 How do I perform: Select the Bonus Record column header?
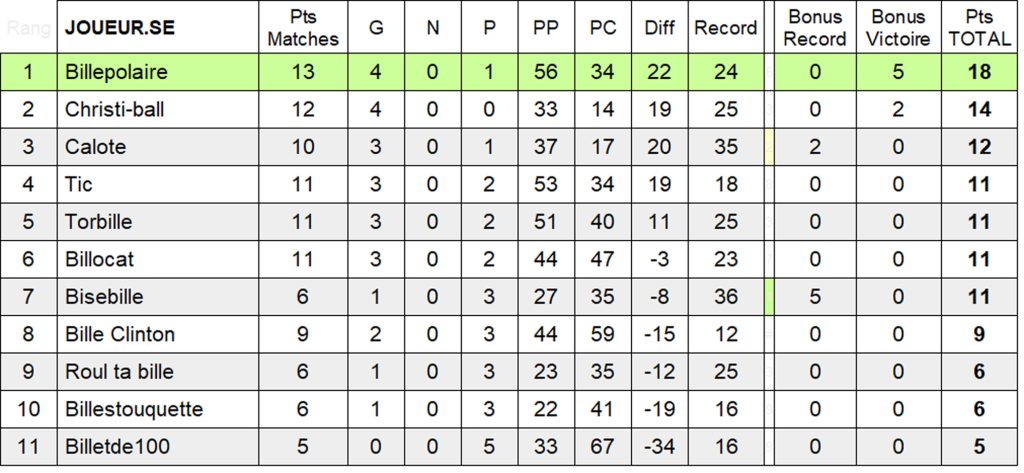pos(815,28)
